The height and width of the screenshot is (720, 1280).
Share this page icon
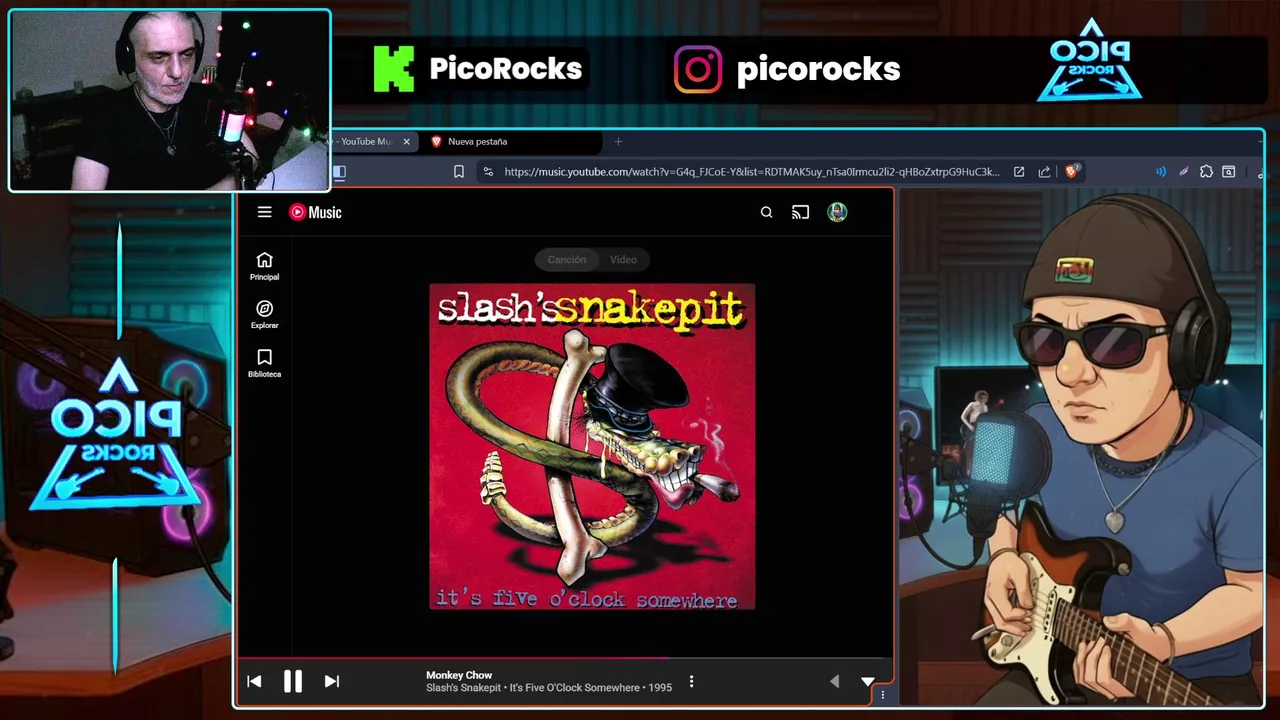pos(1044,172)
